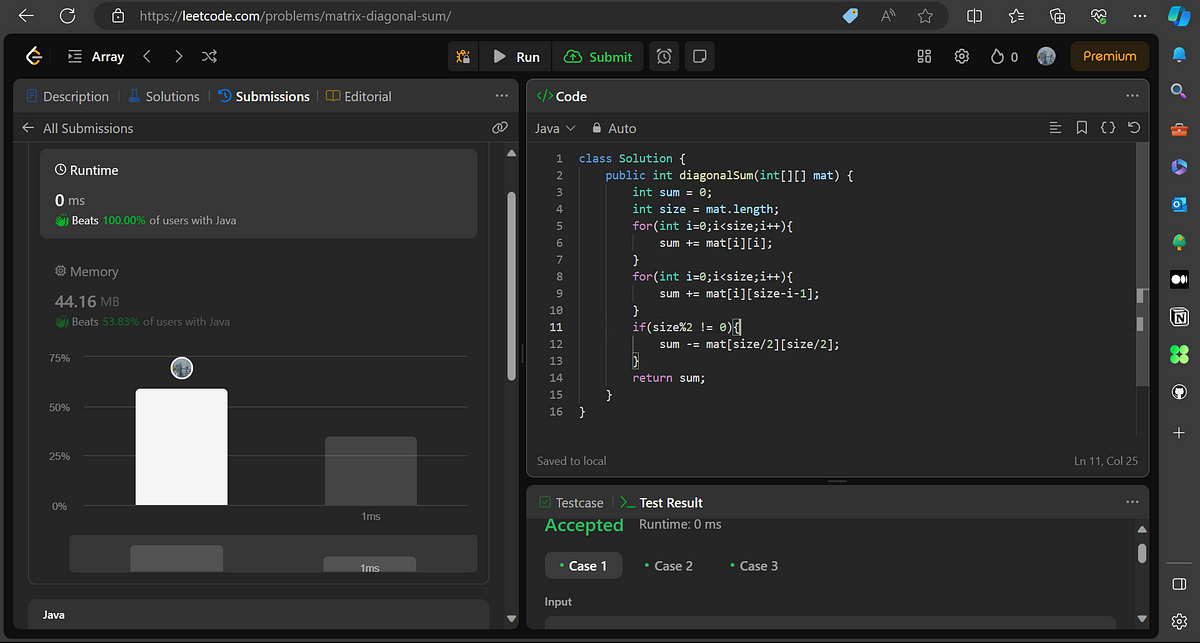Run the code
Screen dimensions: 1200x643
pos(516,57)
